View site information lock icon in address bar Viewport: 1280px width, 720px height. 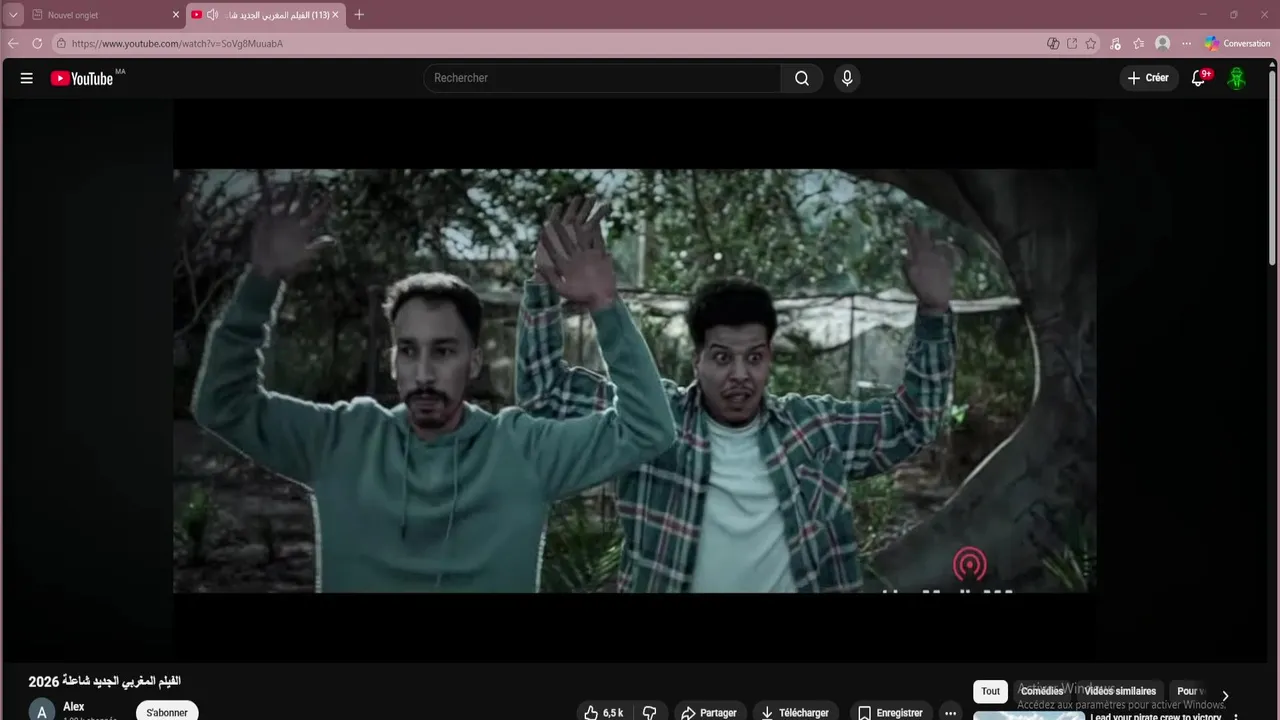(x=61, y=44)
